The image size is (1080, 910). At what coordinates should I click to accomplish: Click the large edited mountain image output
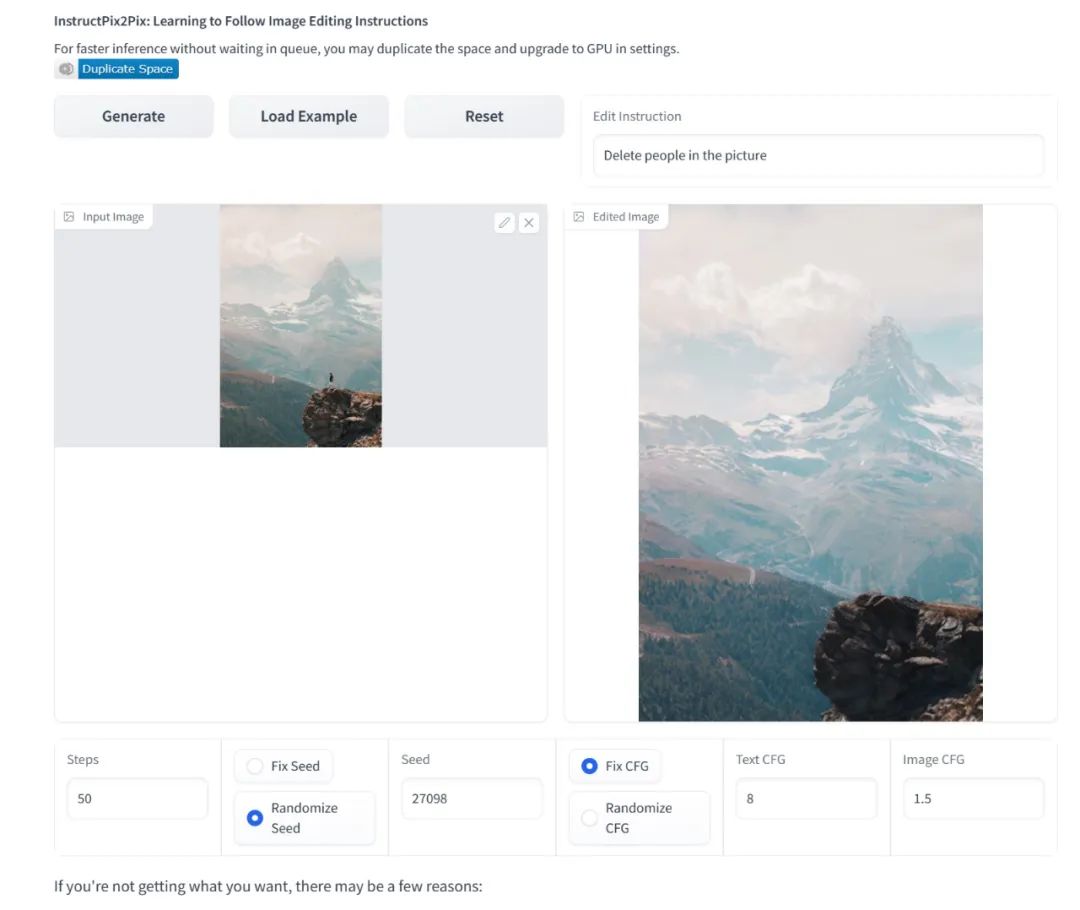tap(810, 462)
